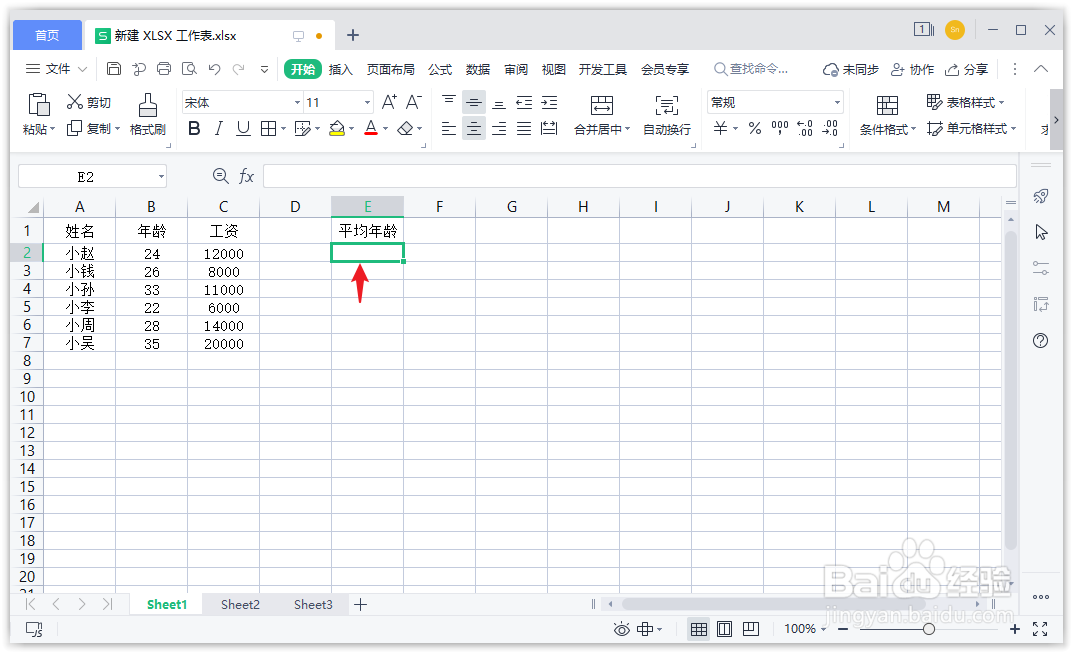Screen dimensions: 1073x653
Task: Toggle middle vertical alignment
Action: click(x=474, y=102)
